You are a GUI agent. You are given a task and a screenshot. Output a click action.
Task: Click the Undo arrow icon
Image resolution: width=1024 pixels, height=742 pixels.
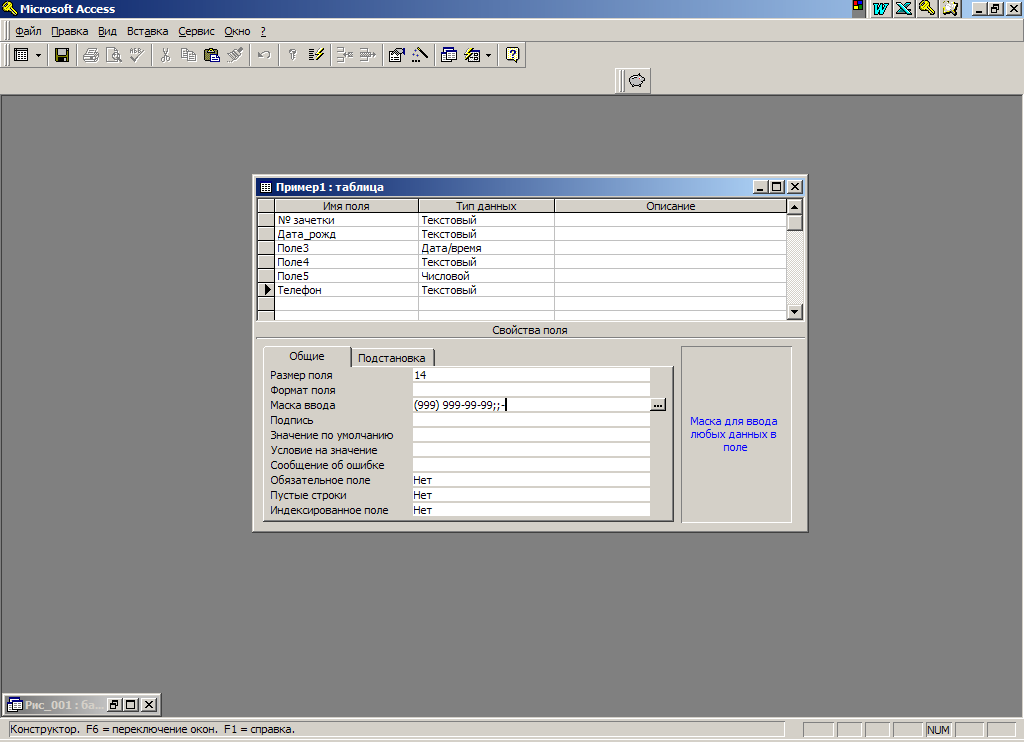point(264,56)
